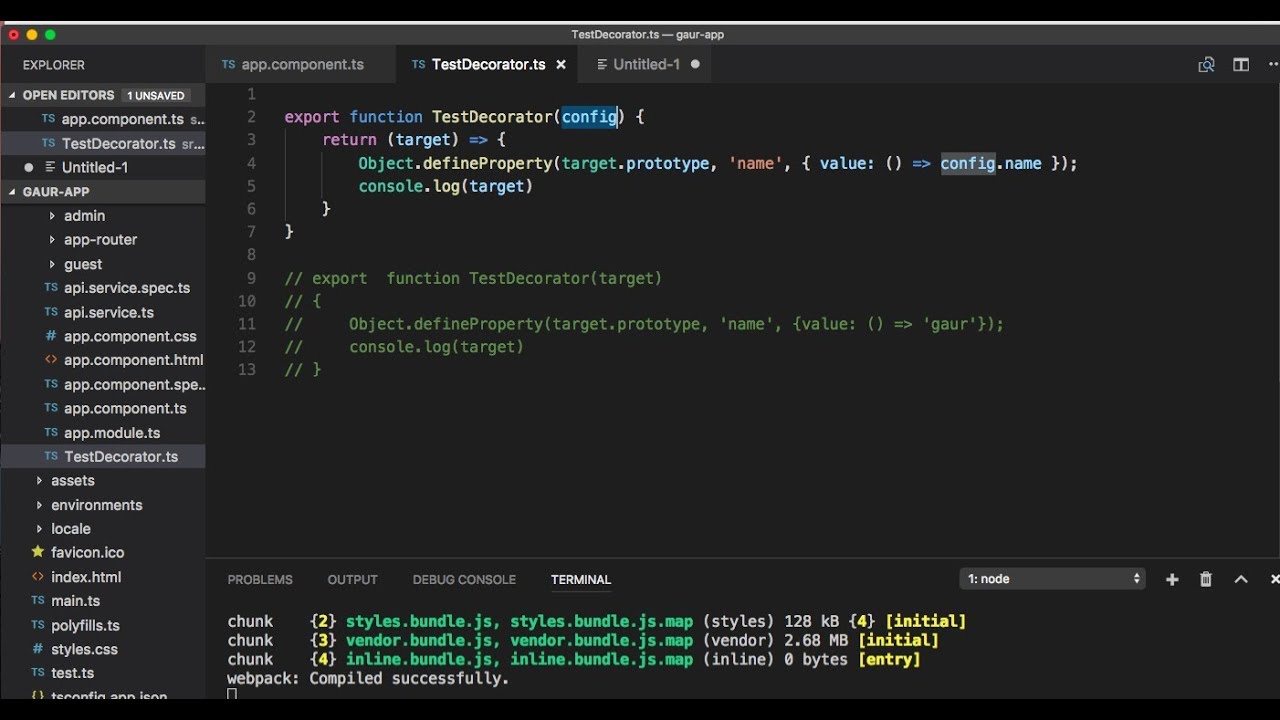Expand the guest folder
Screen dimensions: 1280x720
click(52, 264)
